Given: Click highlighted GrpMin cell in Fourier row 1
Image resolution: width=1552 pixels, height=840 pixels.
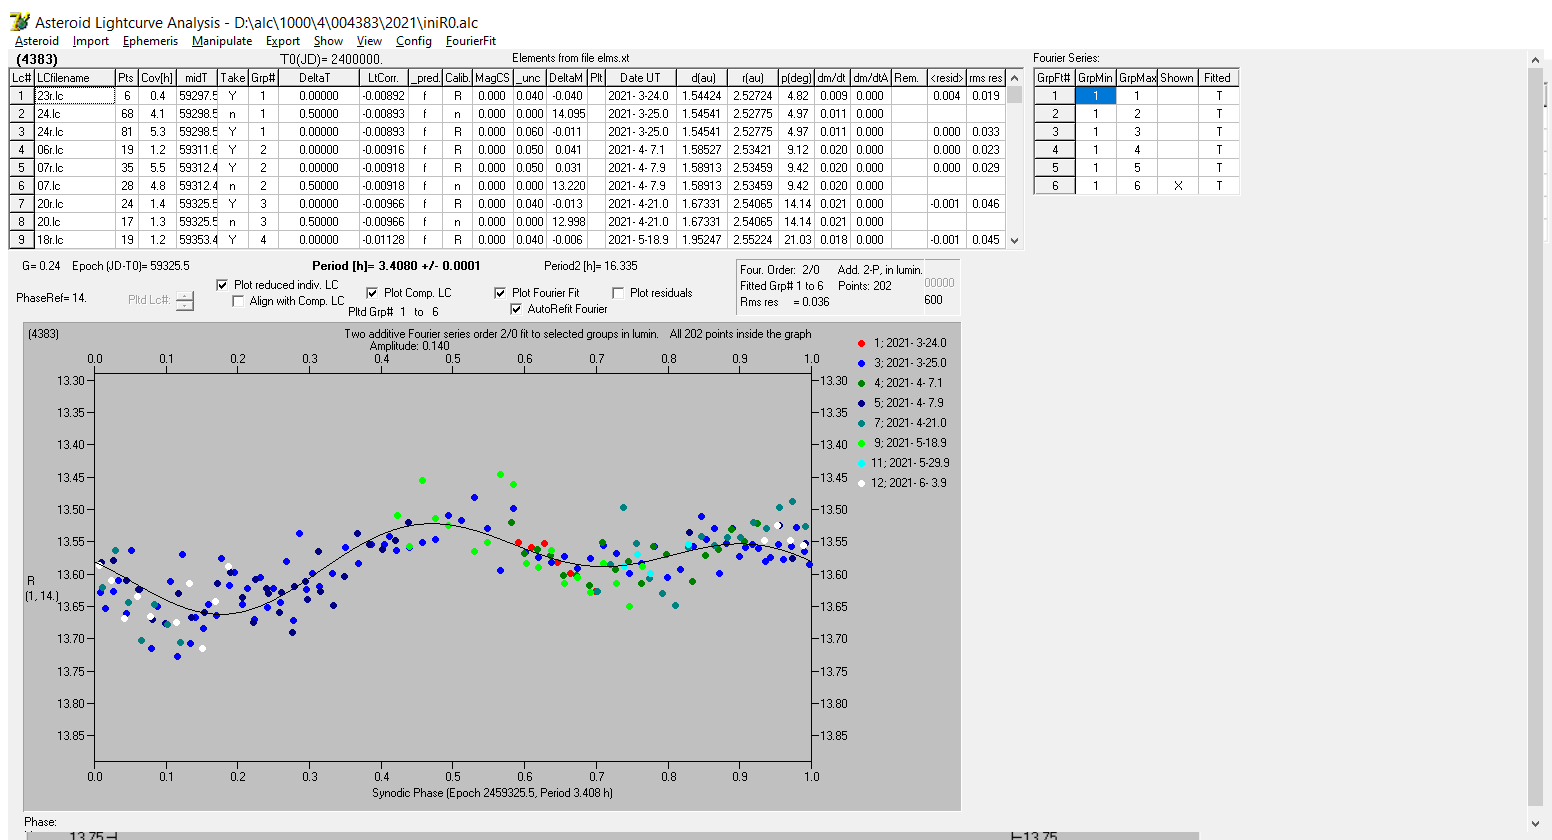Looking at the screenshot, I should coord(1095,96).
